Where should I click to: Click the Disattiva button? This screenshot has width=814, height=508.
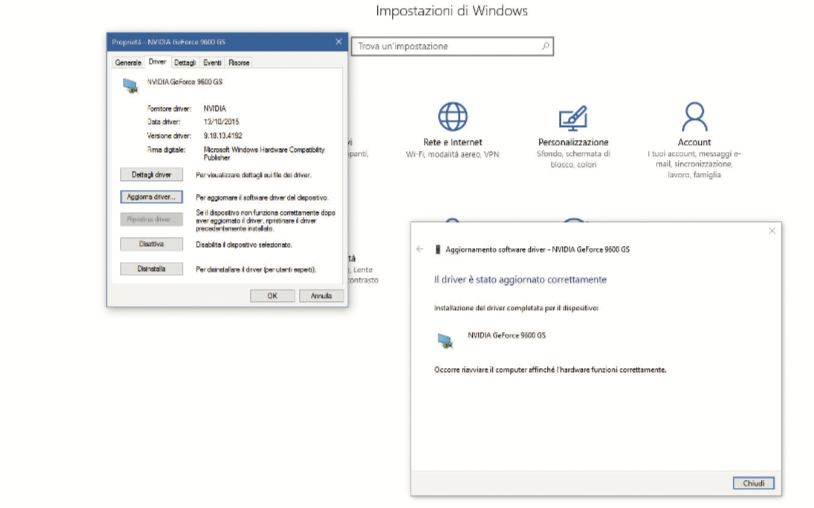[x=151, y=244]
